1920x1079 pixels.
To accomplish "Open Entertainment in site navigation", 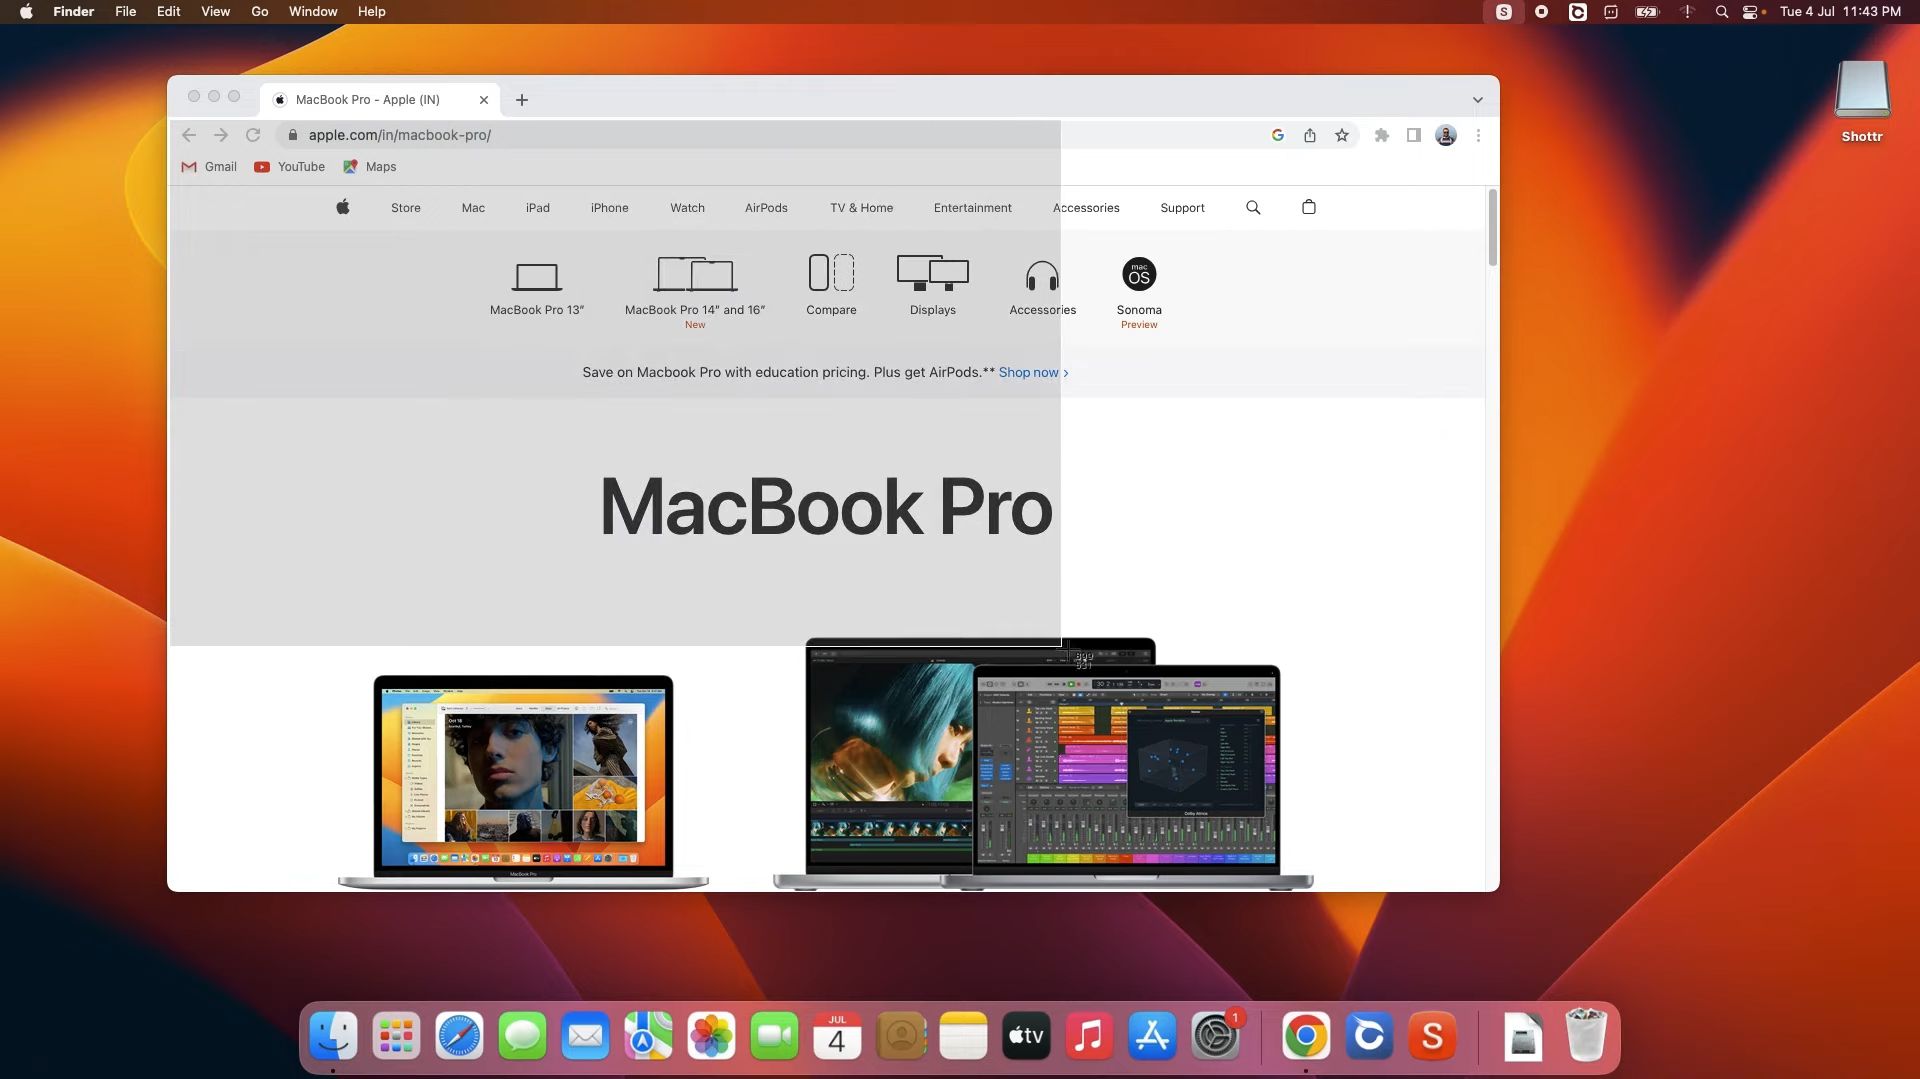I will [973, 208].
